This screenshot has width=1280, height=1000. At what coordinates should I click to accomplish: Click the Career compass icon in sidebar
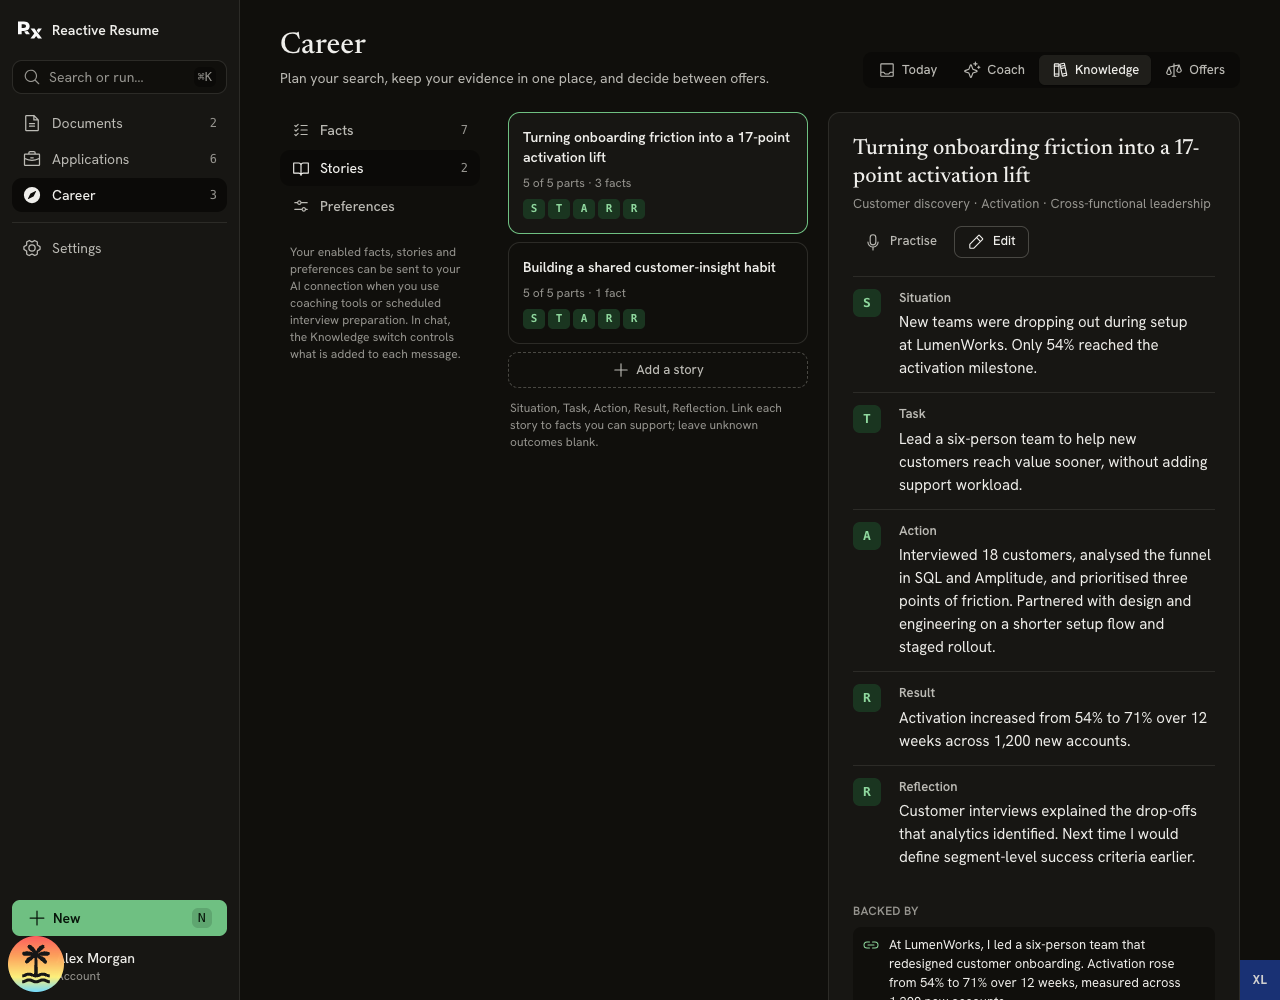[x=32, y=195]
